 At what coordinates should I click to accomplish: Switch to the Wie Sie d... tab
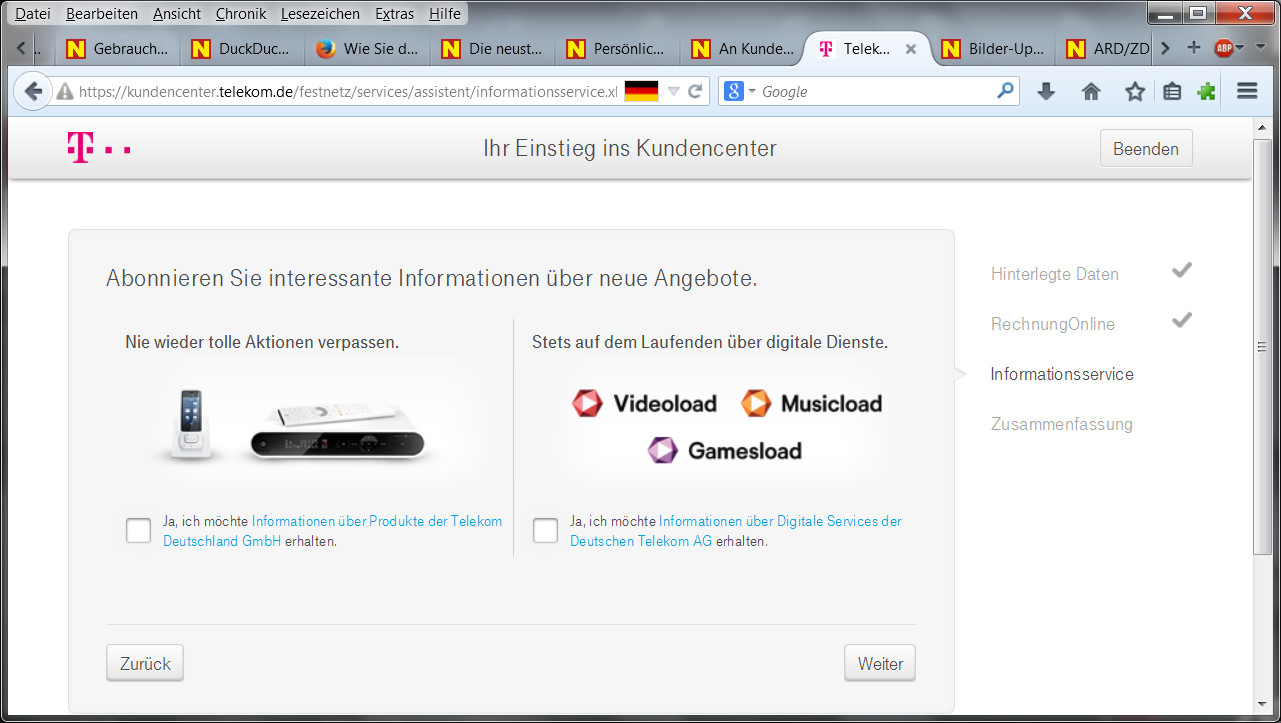coord(368,49)
